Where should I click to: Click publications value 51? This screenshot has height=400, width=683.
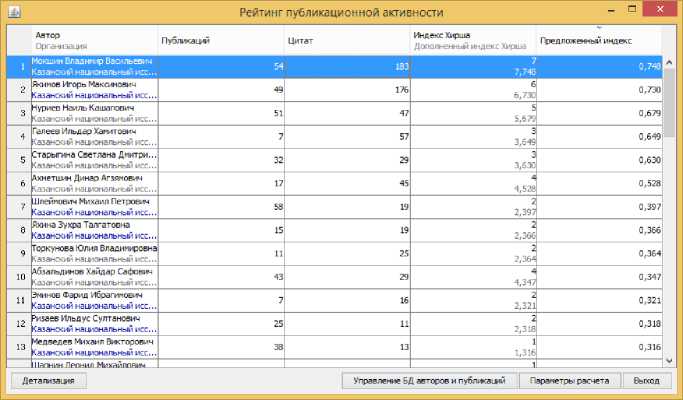click(278, 113)
